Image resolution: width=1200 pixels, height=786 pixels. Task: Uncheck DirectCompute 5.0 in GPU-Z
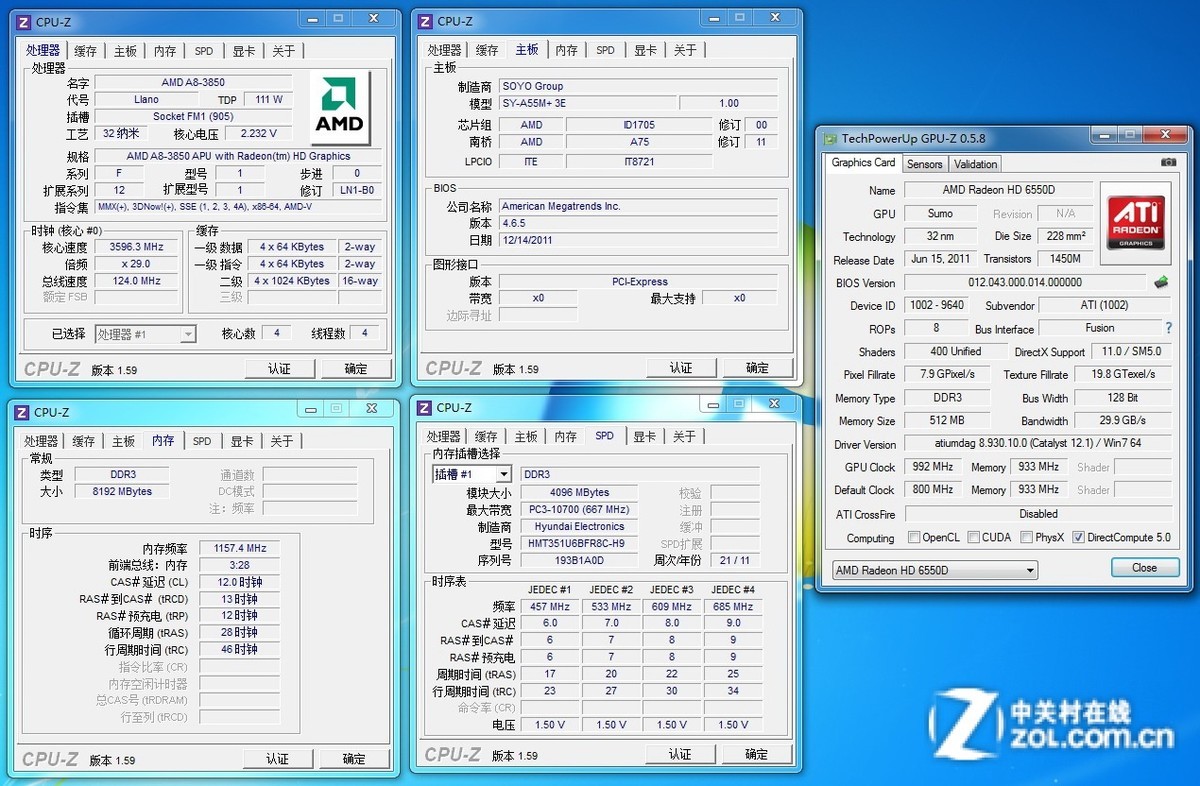click(x=1078, y=537)
